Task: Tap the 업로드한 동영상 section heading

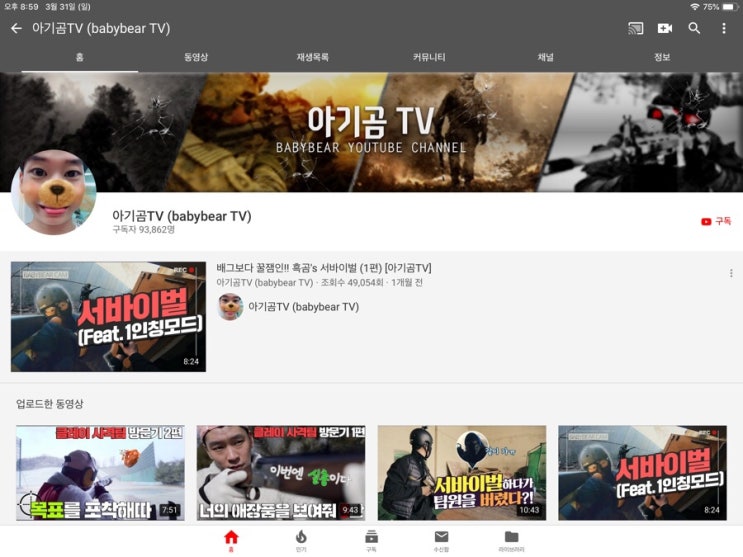Action: pos(50,404)
